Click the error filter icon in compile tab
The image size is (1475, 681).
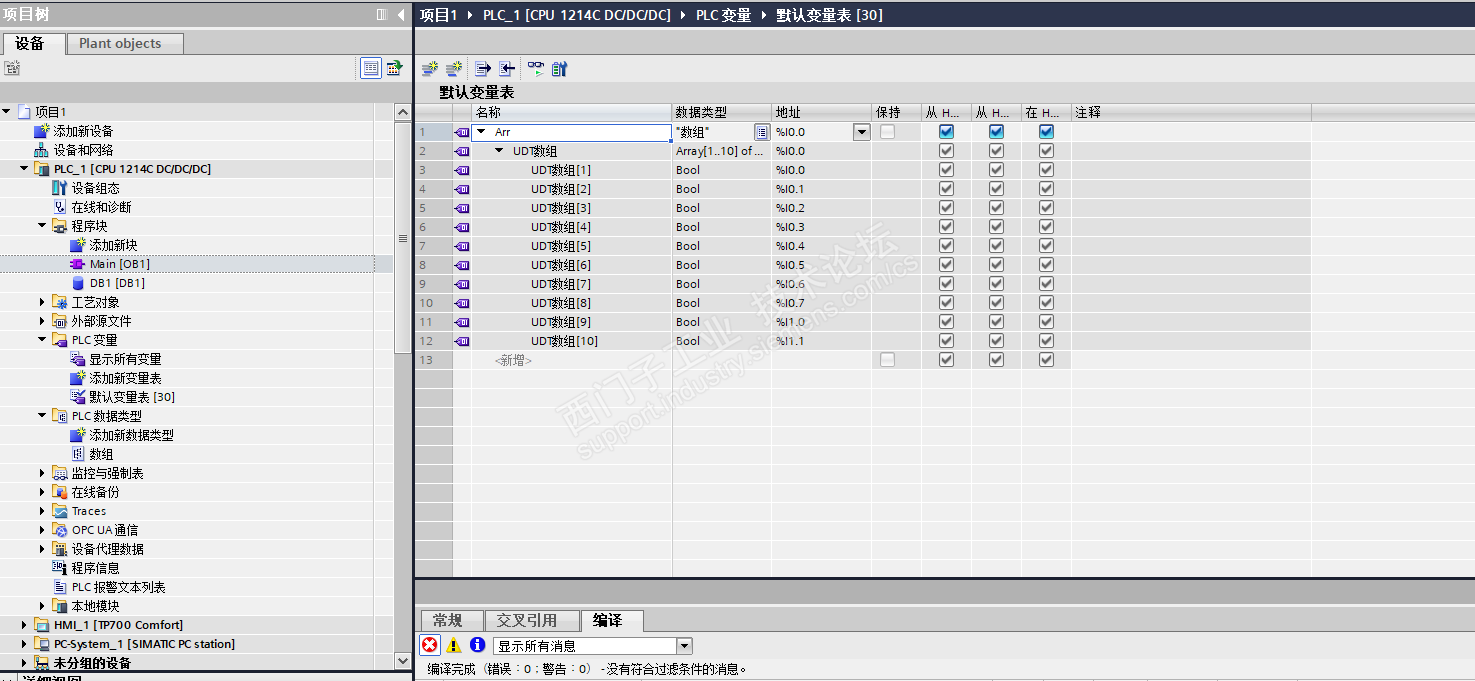pyautogui.click(x=429, y=645)
